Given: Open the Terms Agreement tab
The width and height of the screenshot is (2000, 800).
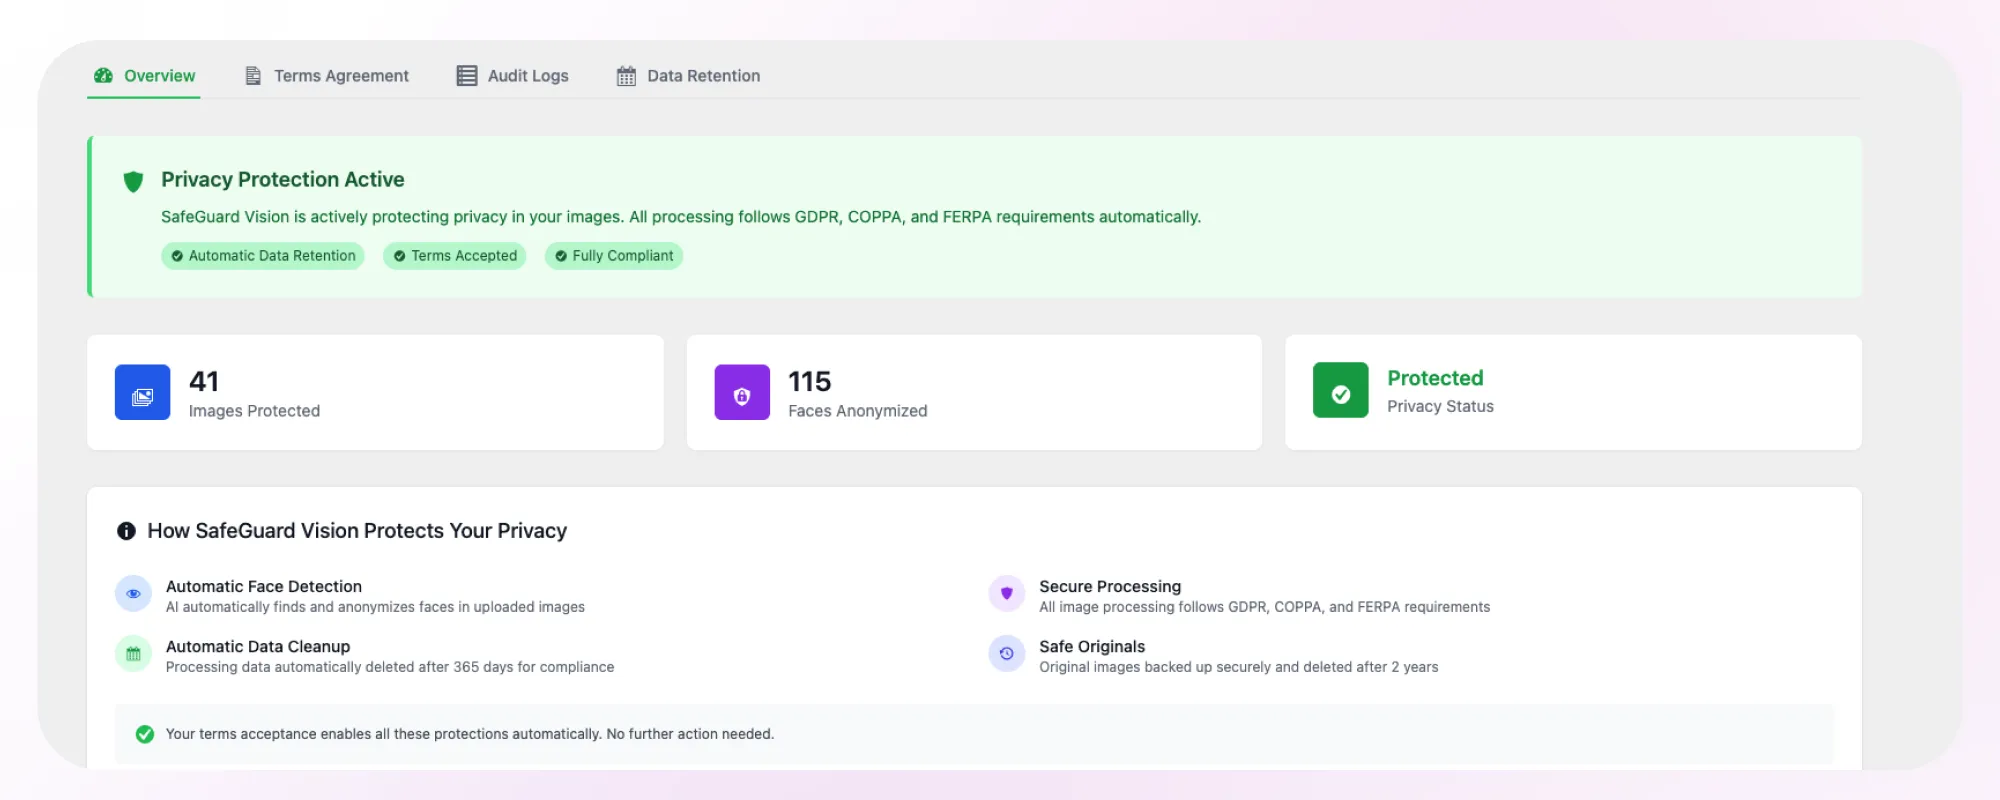Looking at the screenshot, I should point(327,76).
